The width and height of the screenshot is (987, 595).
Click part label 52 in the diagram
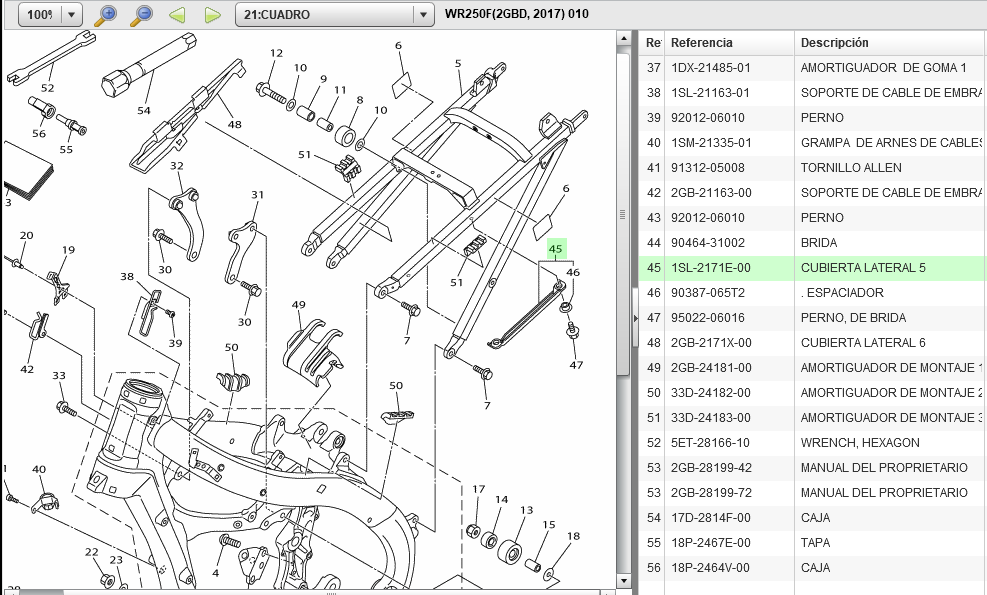click(47, 88)
